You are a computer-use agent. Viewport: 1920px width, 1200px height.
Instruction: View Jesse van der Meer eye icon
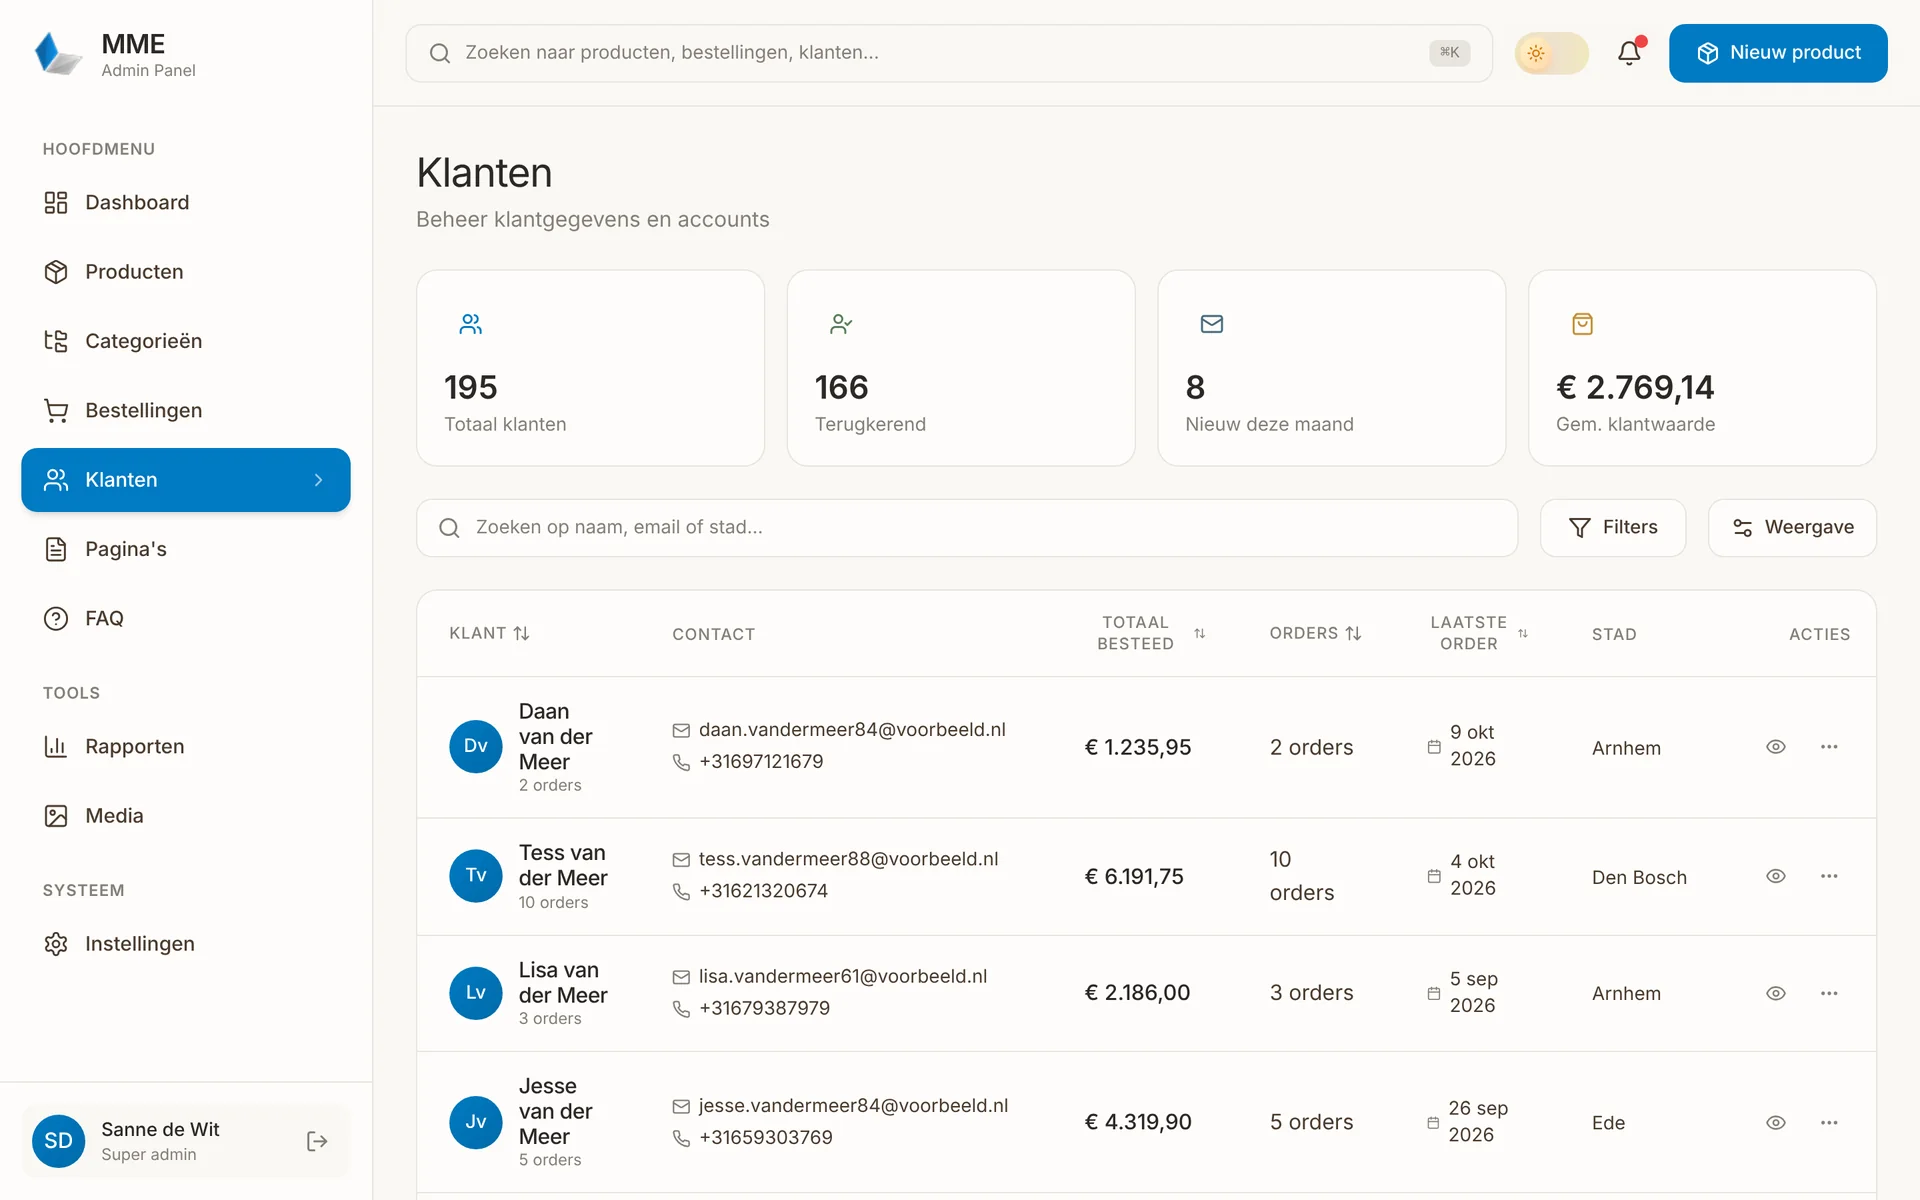[x=1776, y=1123]
